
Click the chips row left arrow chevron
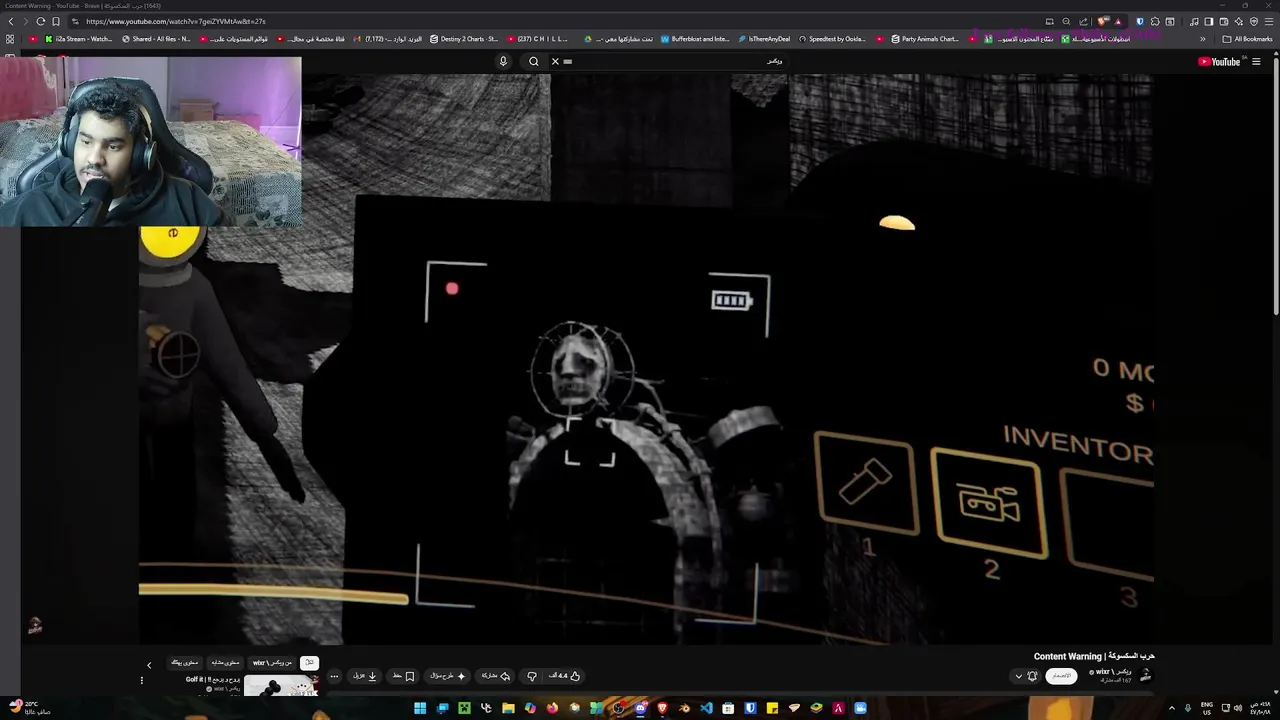149,665
